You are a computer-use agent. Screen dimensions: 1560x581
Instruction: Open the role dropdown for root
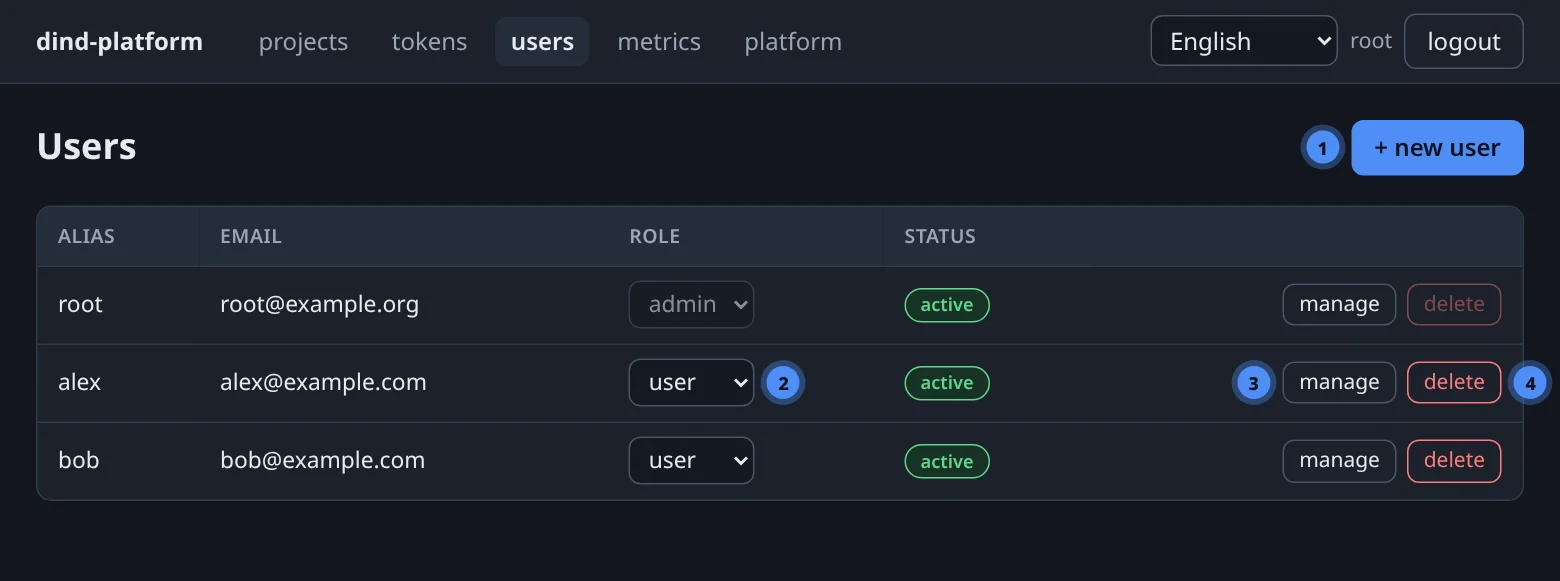(x=691, y=304)
